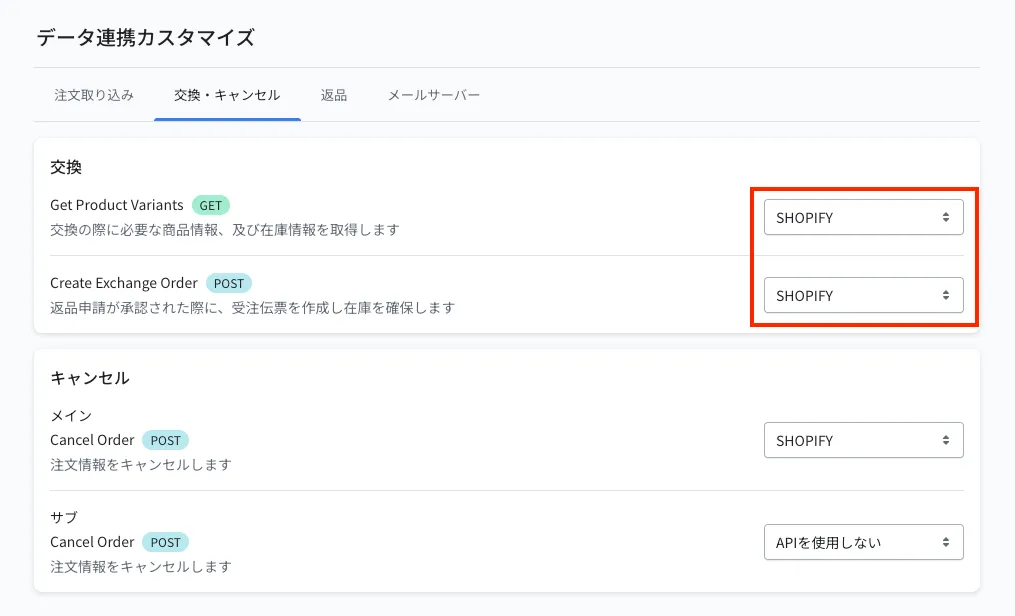The width and height of the screenshot is (1015, 616).
Task: Click the サブ label
Action: click(64, 518)
